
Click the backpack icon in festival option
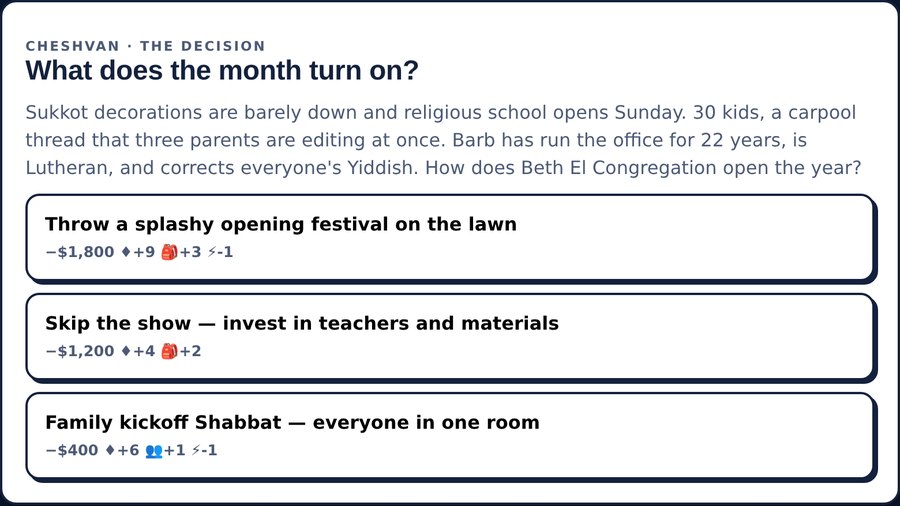(x=169, y=252)
